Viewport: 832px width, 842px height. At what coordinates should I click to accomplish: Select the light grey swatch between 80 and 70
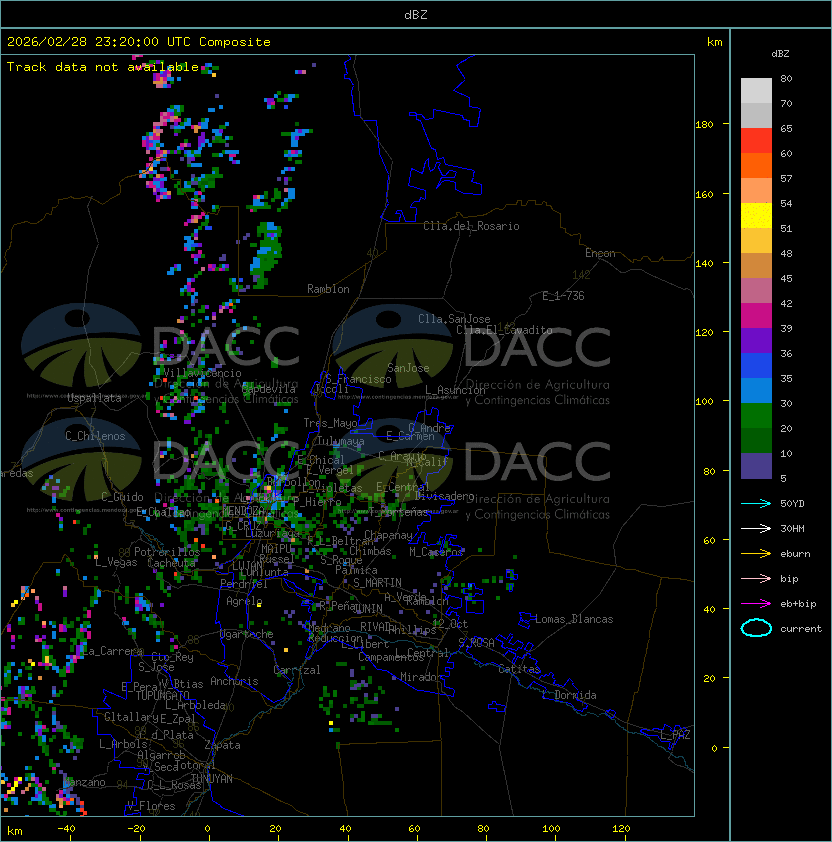[756, 91]
